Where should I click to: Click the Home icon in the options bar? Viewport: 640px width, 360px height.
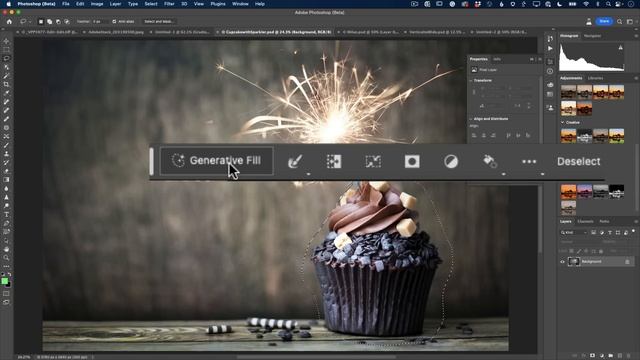(9, 22)
